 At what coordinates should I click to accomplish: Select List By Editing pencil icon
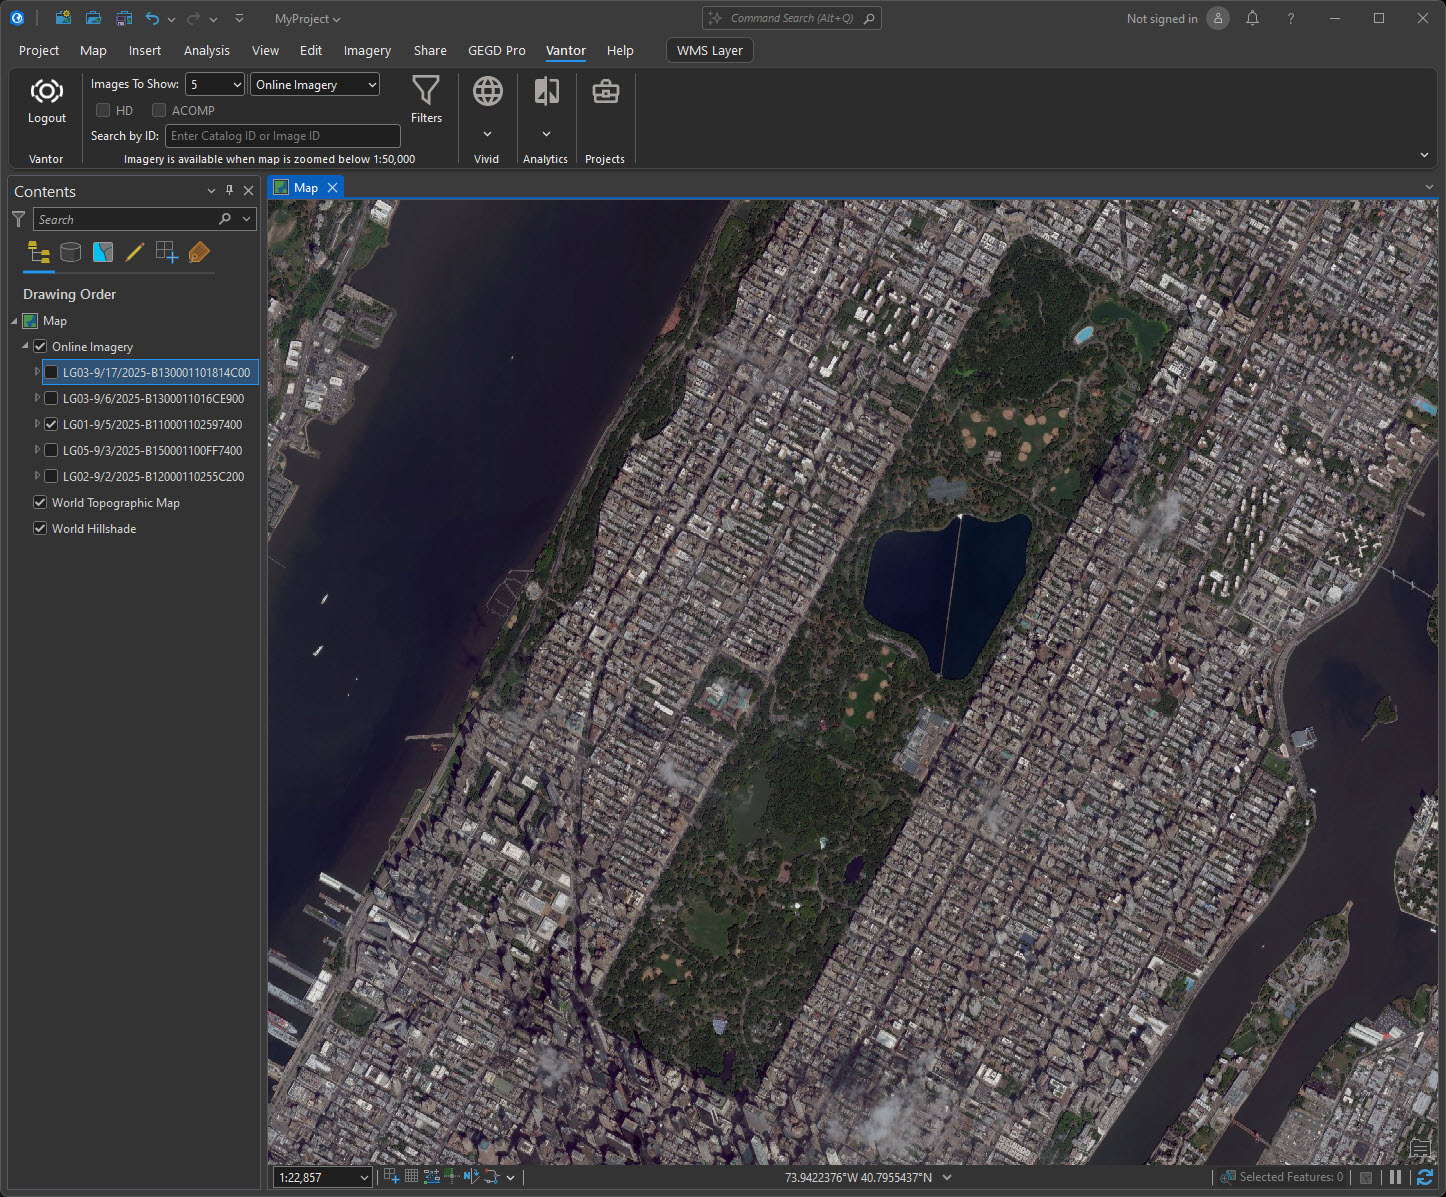click(x=135, y=252)
